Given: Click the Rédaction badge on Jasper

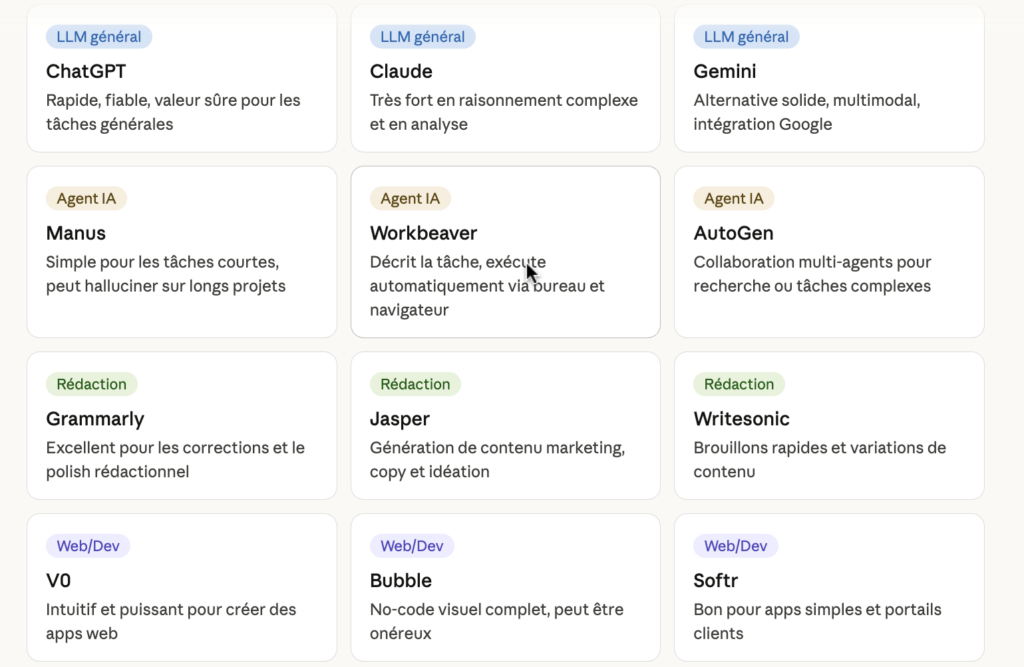Looking at the screenshot, I should 415,384.
